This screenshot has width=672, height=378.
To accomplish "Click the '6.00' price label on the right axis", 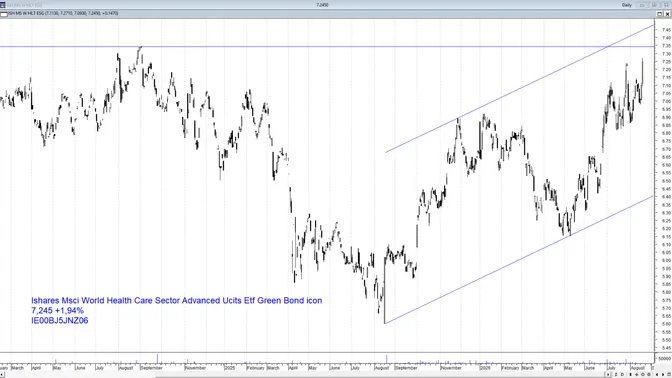I will point(666,261).
